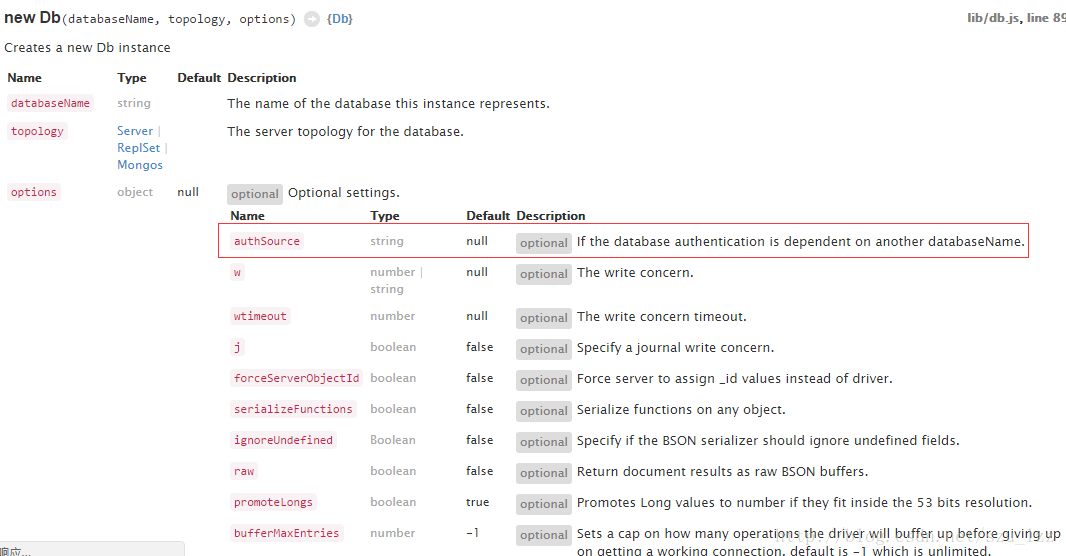This screenshot has width=1066, height=556.
Task: Click the promoteLongs option name
Action: 273,502
